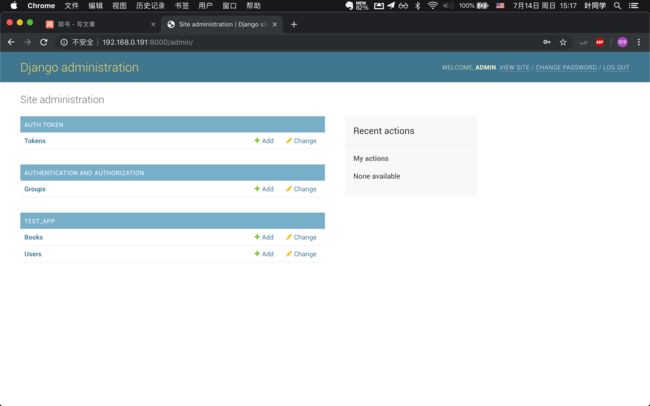Reload the admin page
Screen dimensions: 650x406
click(x=44, y=42)
